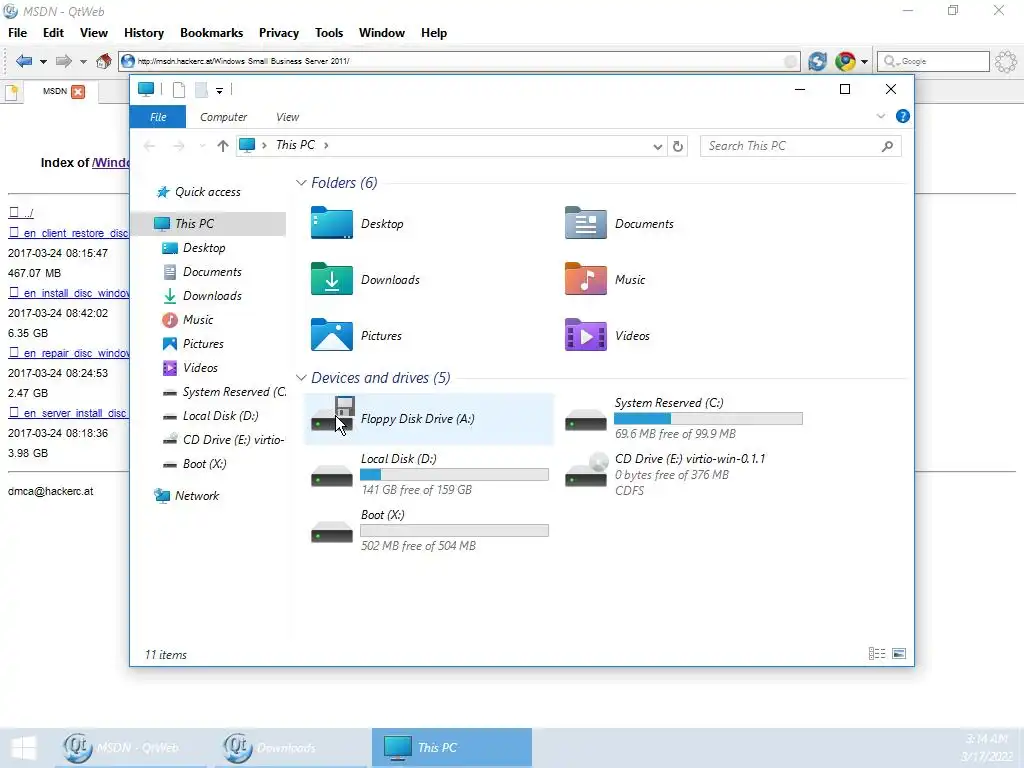Click the New folder icon in quick access toolbar
This screenshot has height=768, width=1024.
coord(201,90)
